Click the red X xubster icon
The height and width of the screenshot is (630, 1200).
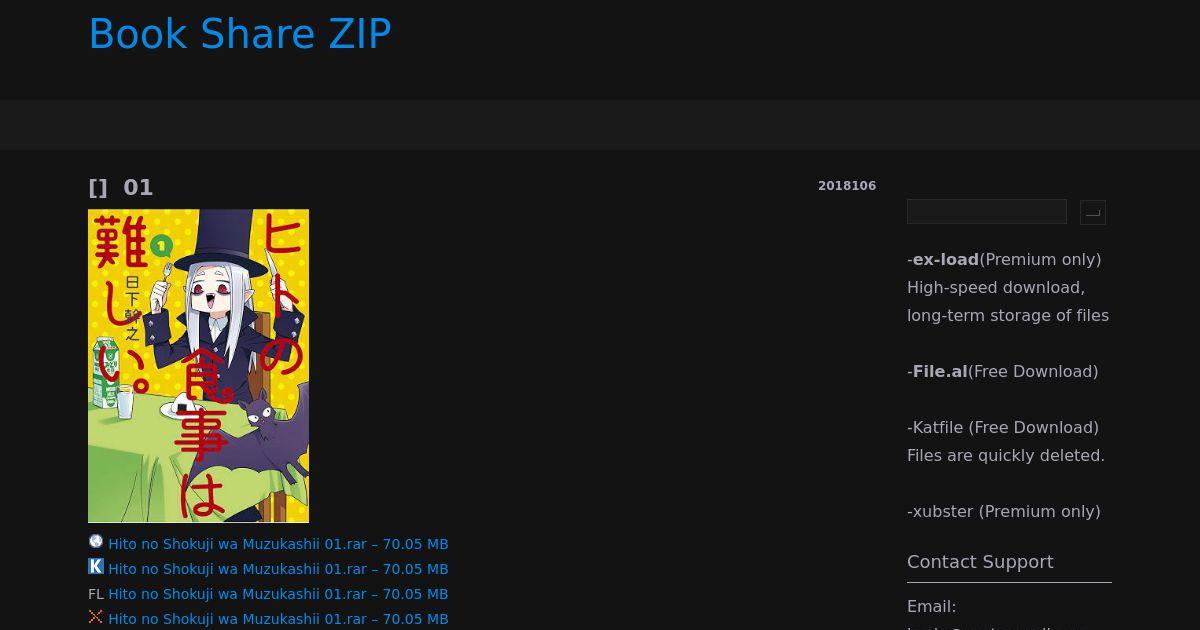(x=96, y=617)
